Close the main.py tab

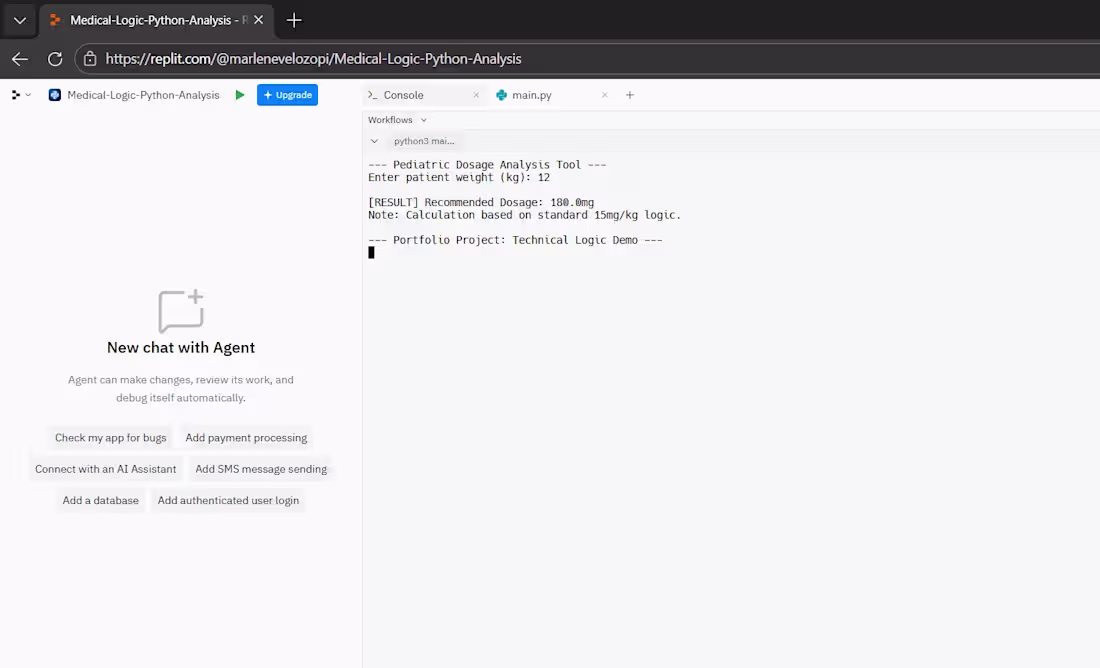605,95
